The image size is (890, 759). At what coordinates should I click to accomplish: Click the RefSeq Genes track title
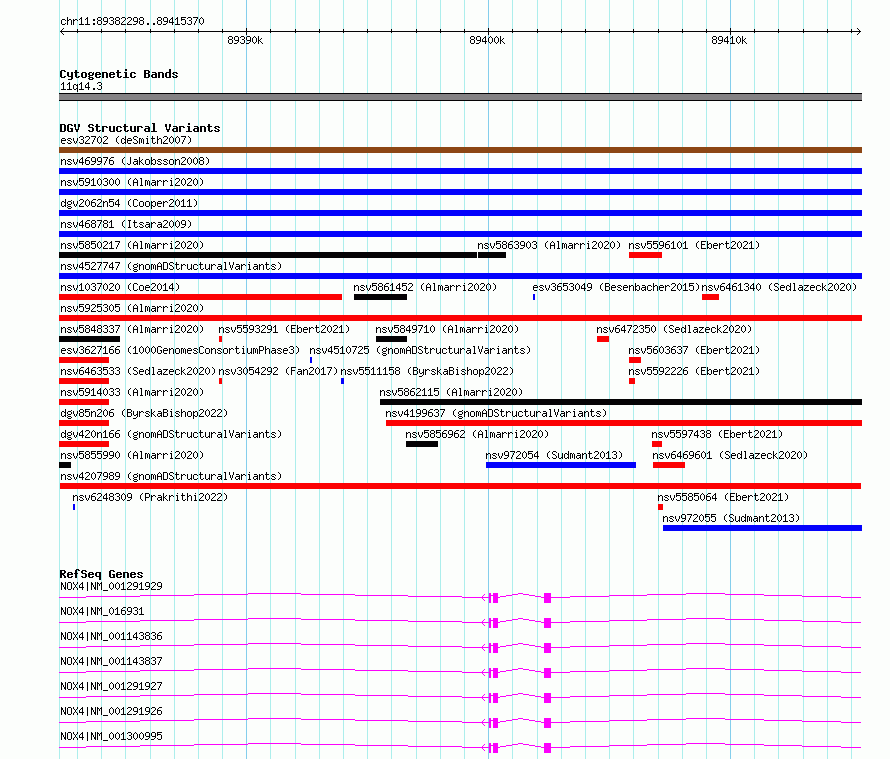pyautogui.click(x=101, y=574)
